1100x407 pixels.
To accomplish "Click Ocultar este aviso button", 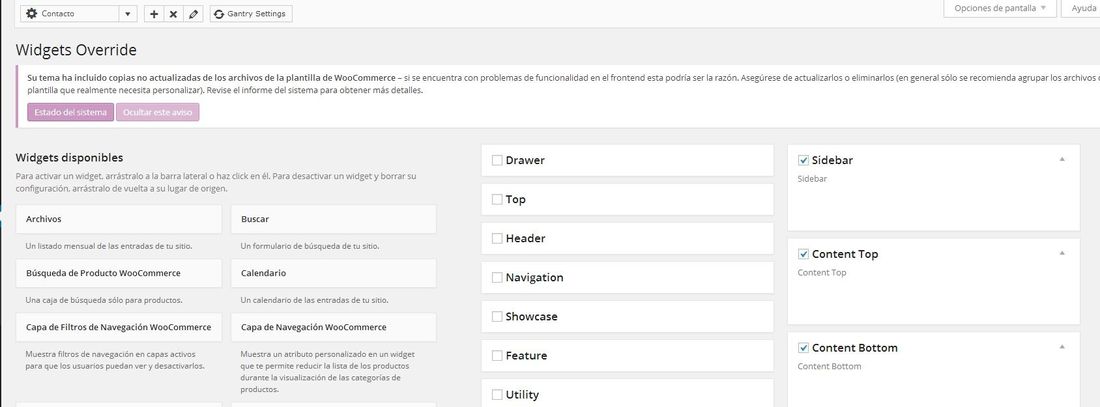I will (157, 112).
